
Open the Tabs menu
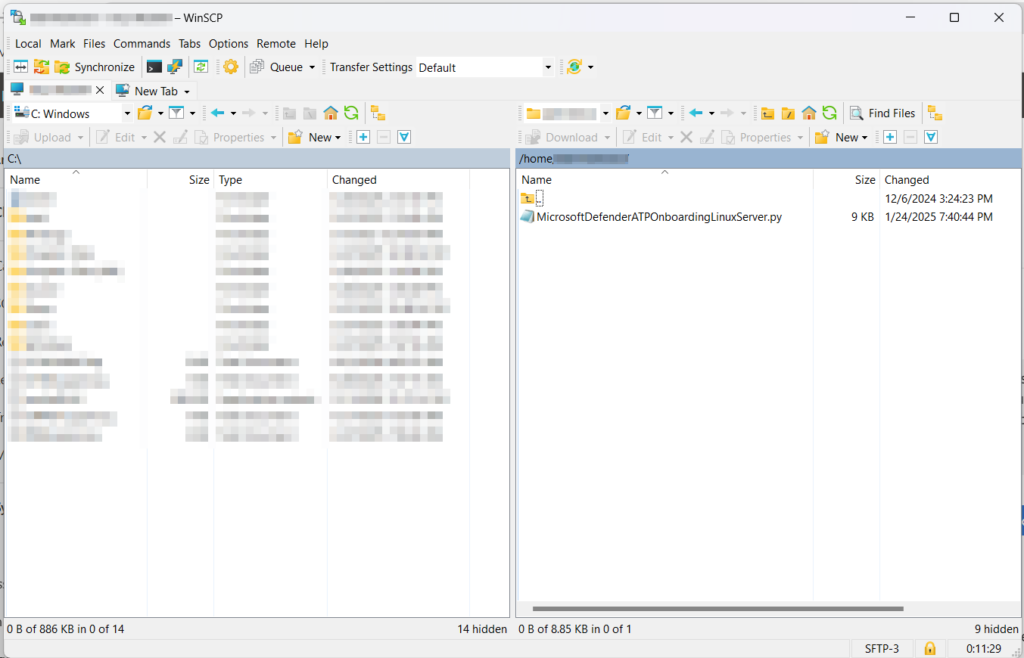(x=189, y=44)
